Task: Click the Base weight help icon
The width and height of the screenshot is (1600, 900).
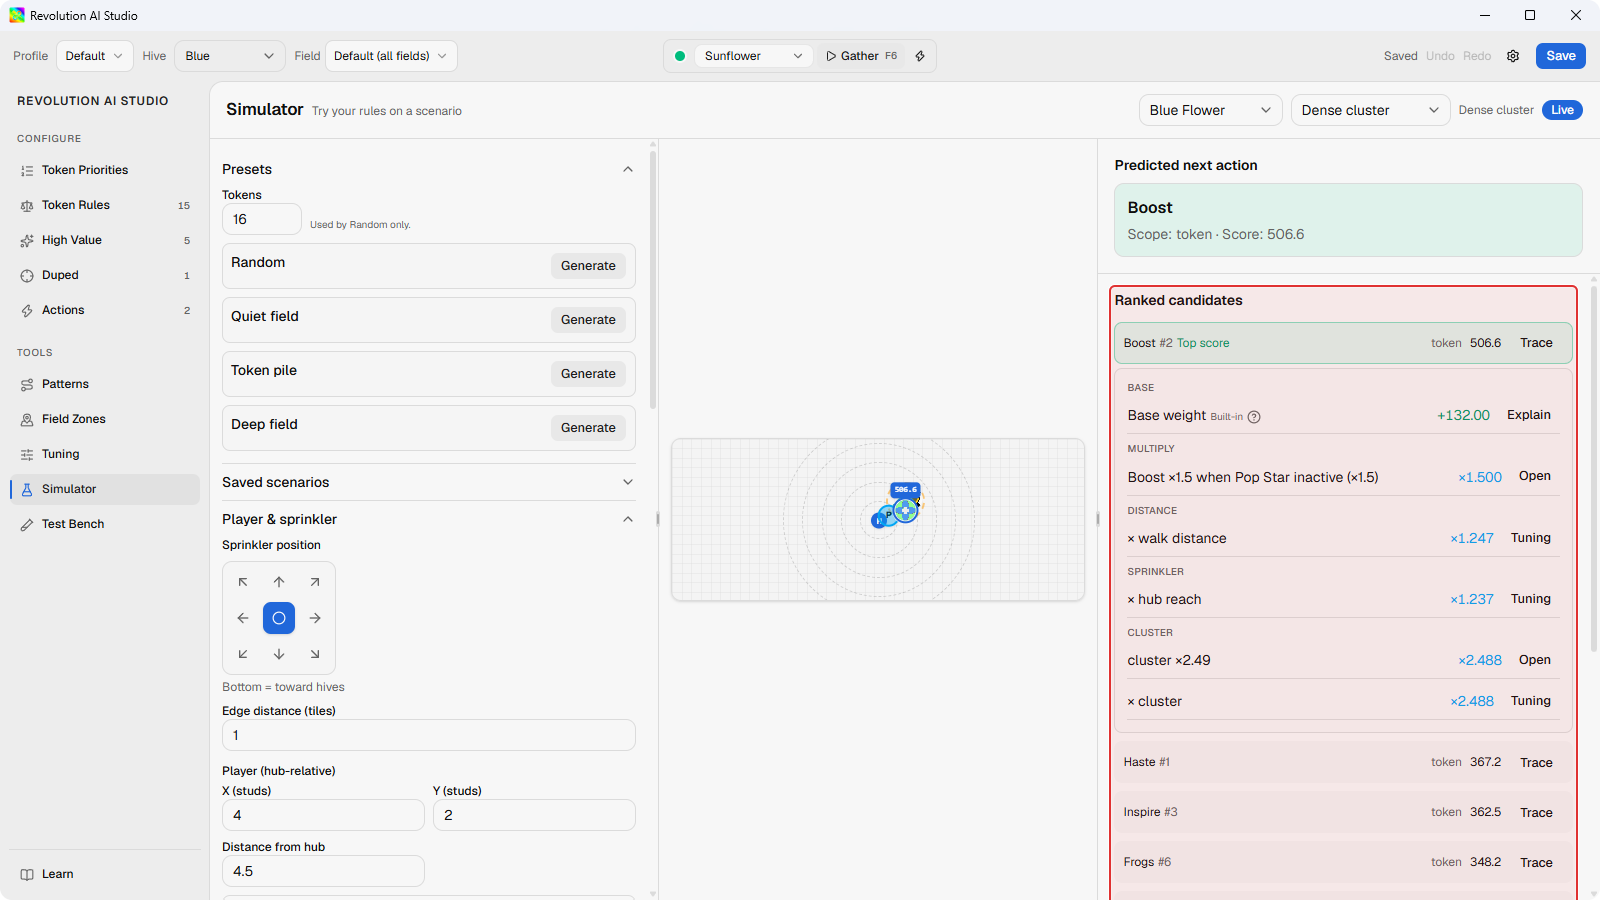Action: [x=1254, y=417]
